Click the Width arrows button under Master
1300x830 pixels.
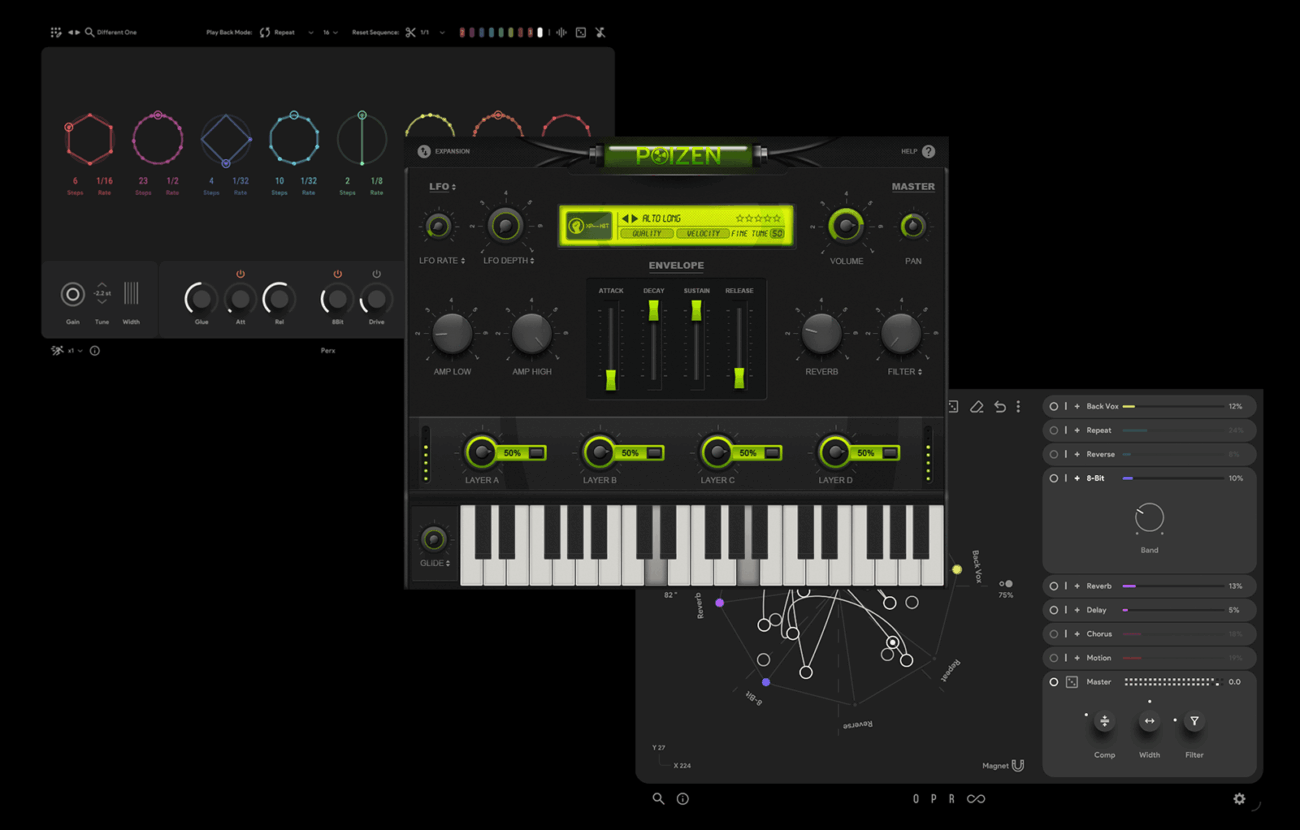point(1149,721)
